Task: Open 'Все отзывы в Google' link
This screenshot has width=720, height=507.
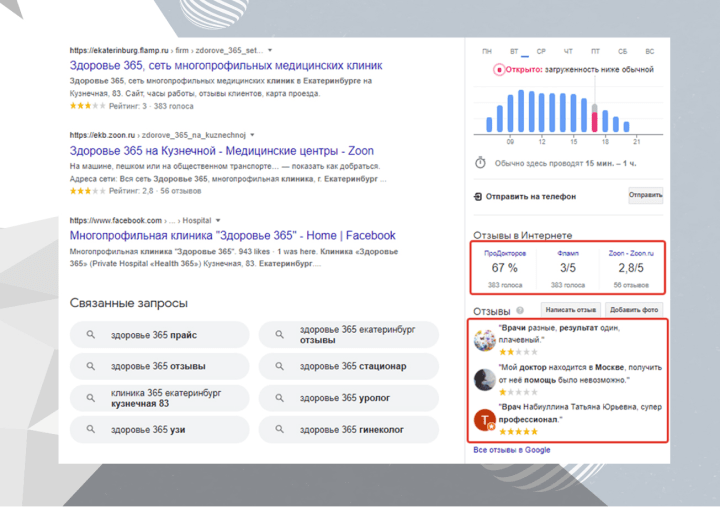Action: click(x=512, y=450)
